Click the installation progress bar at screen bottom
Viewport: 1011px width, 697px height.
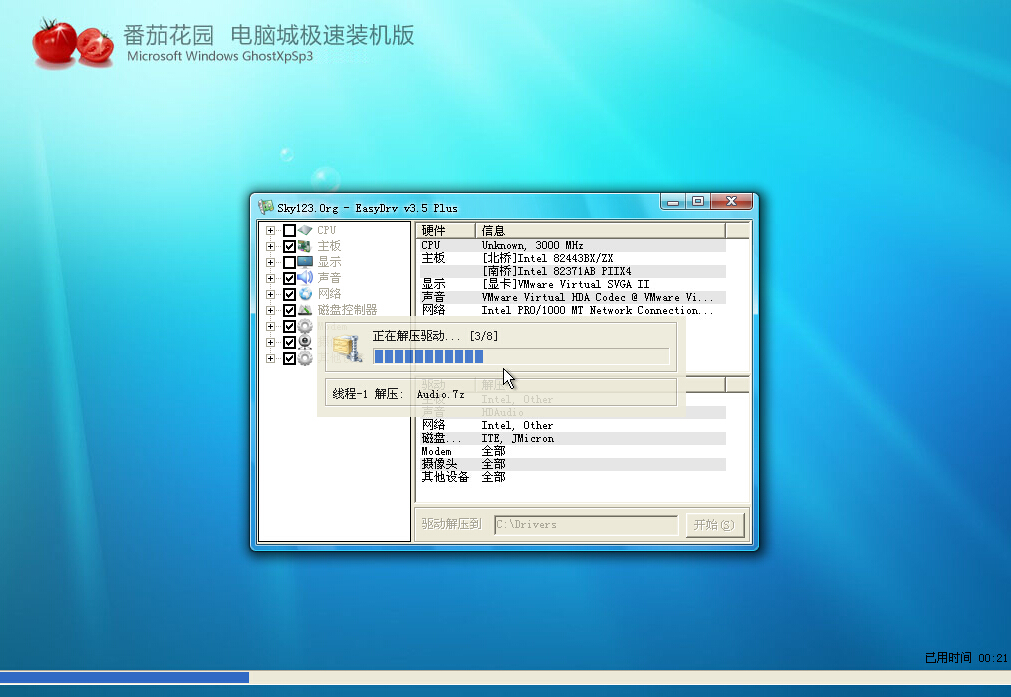(x=506, y=677)
